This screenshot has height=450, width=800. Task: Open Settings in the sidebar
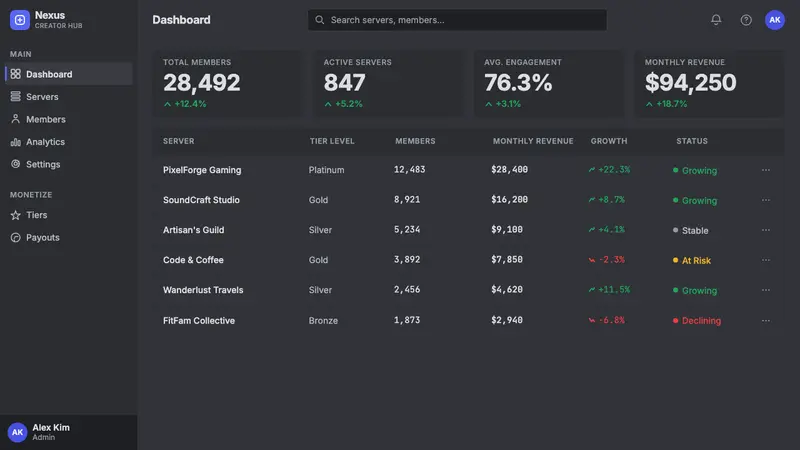click(x=69, y=164)
